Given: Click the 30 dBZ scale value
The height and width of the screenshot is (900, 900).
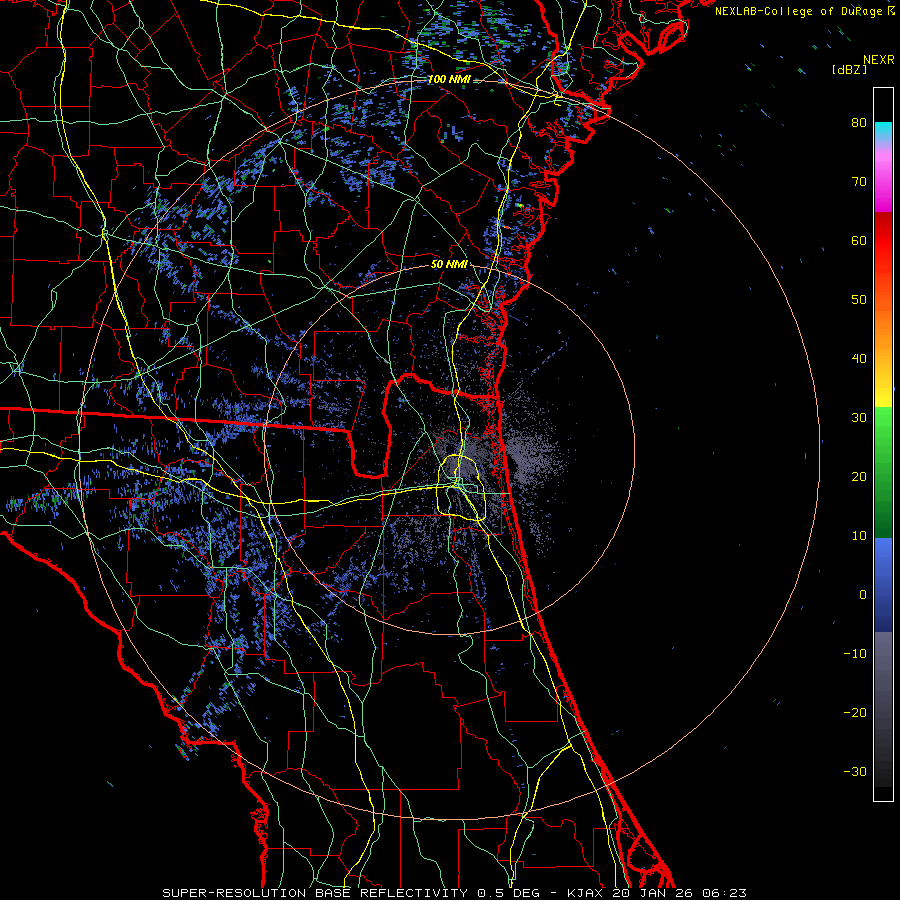Looking at the screenshot, I should coord(859,417).
